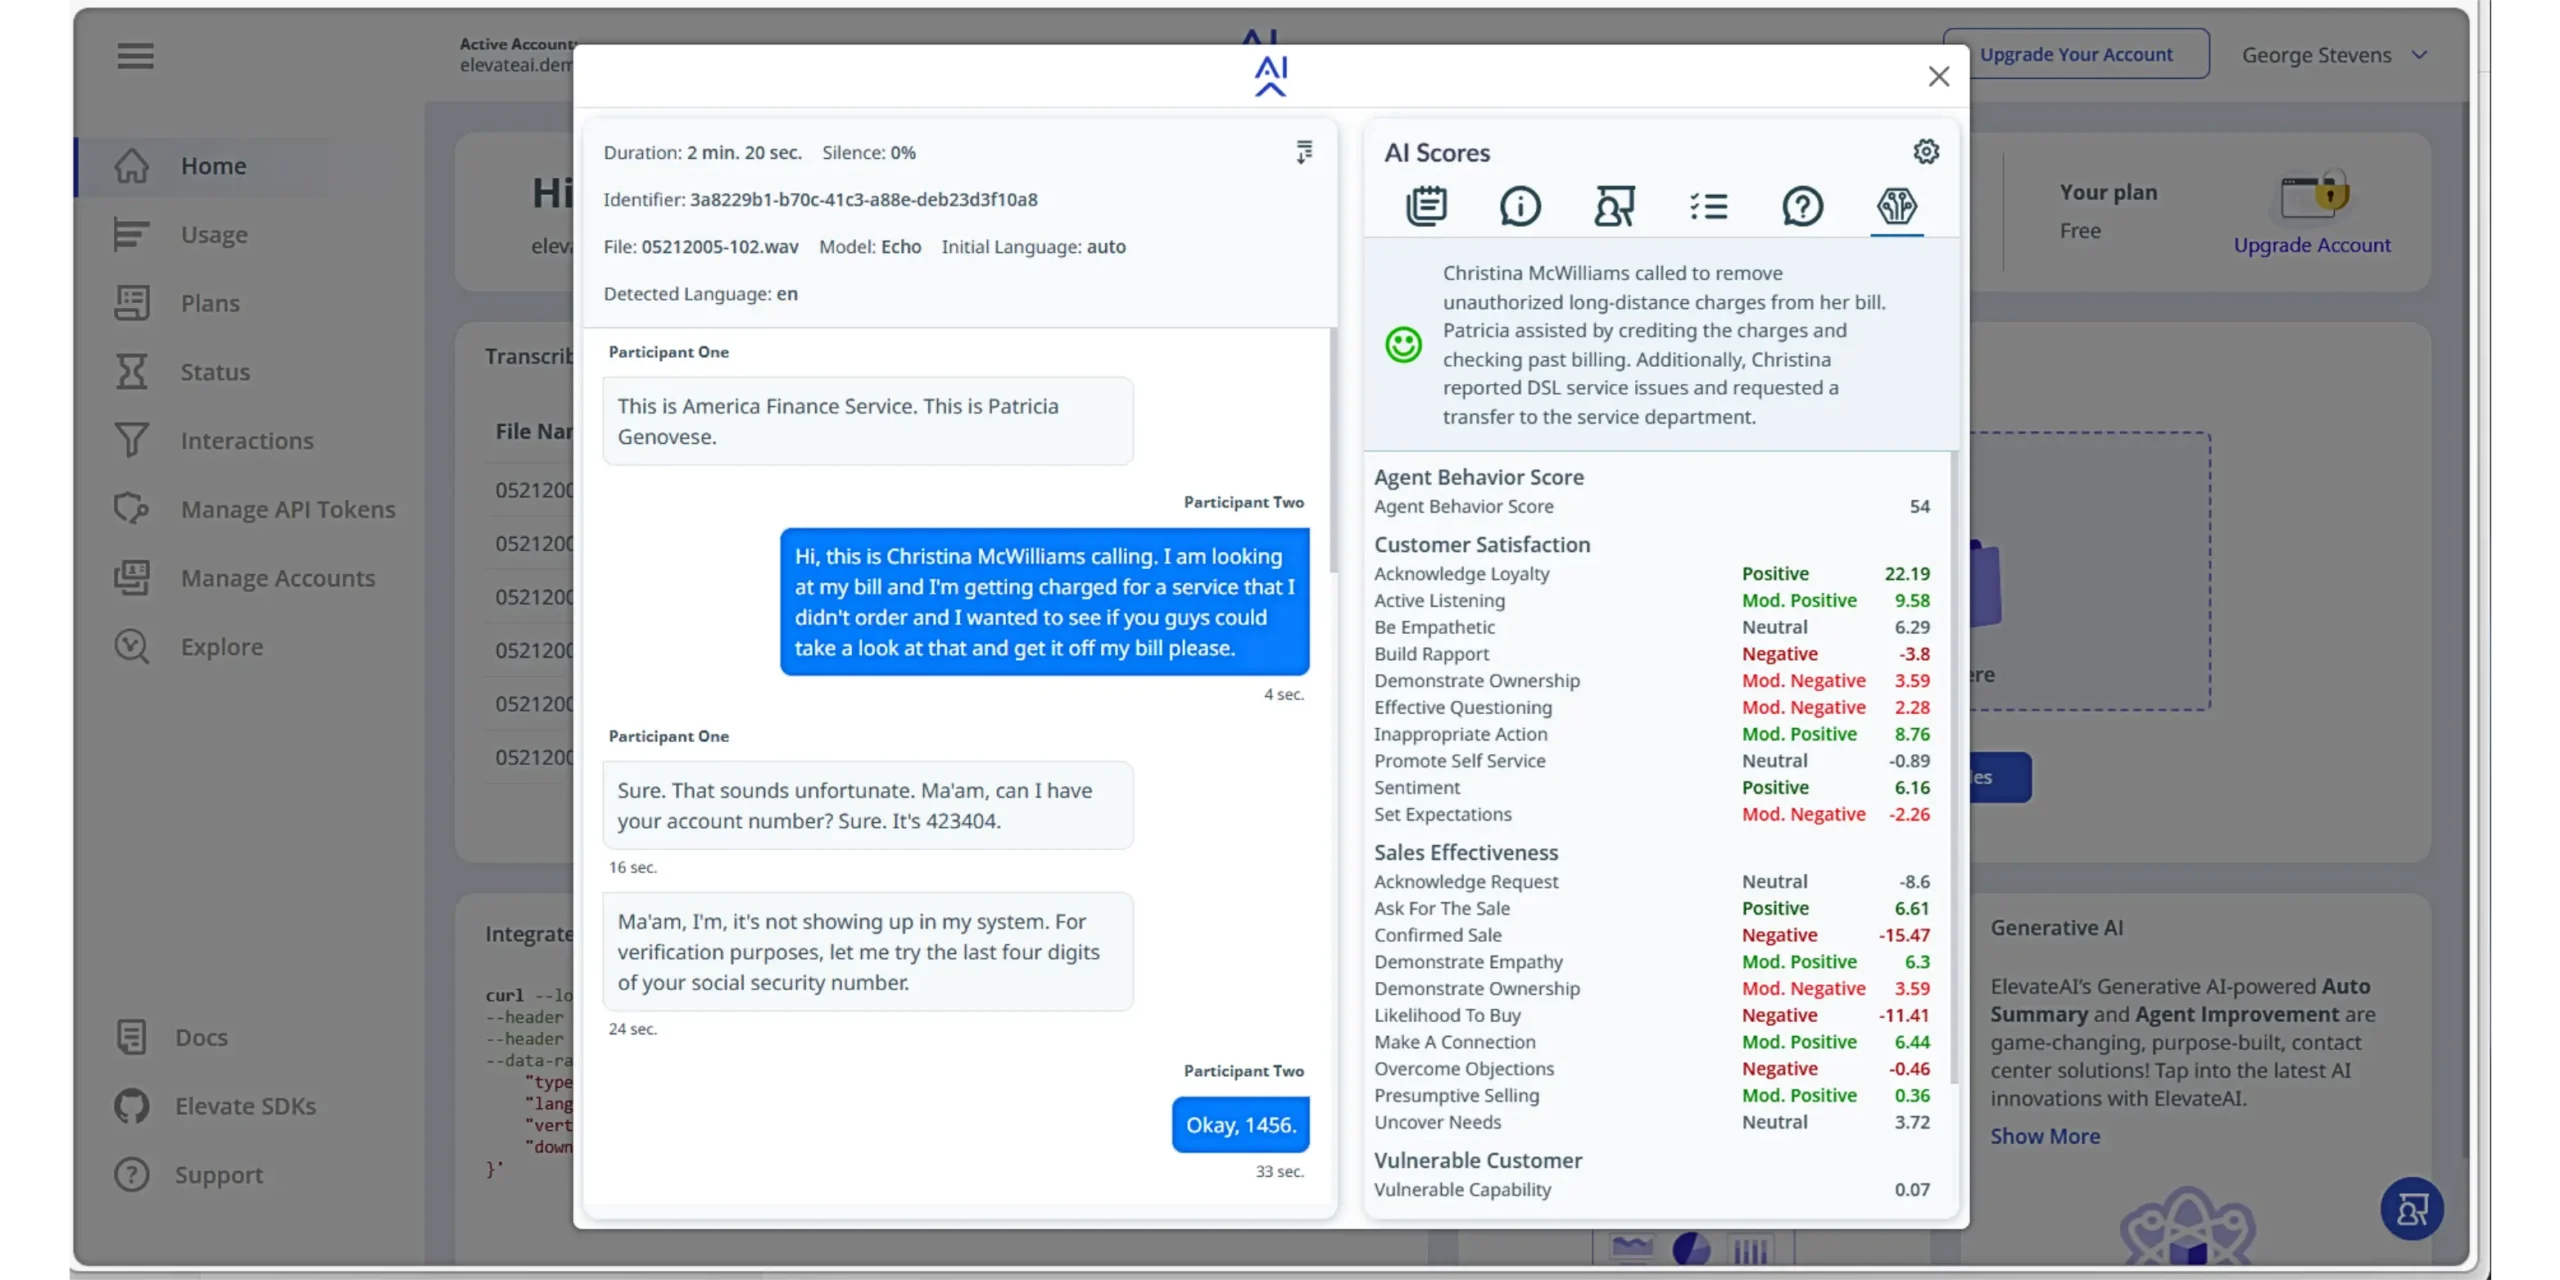Open Interactions in sidebar
Image resolution: width=2560 pixels, height=1280 pixels.
(247, 441)
